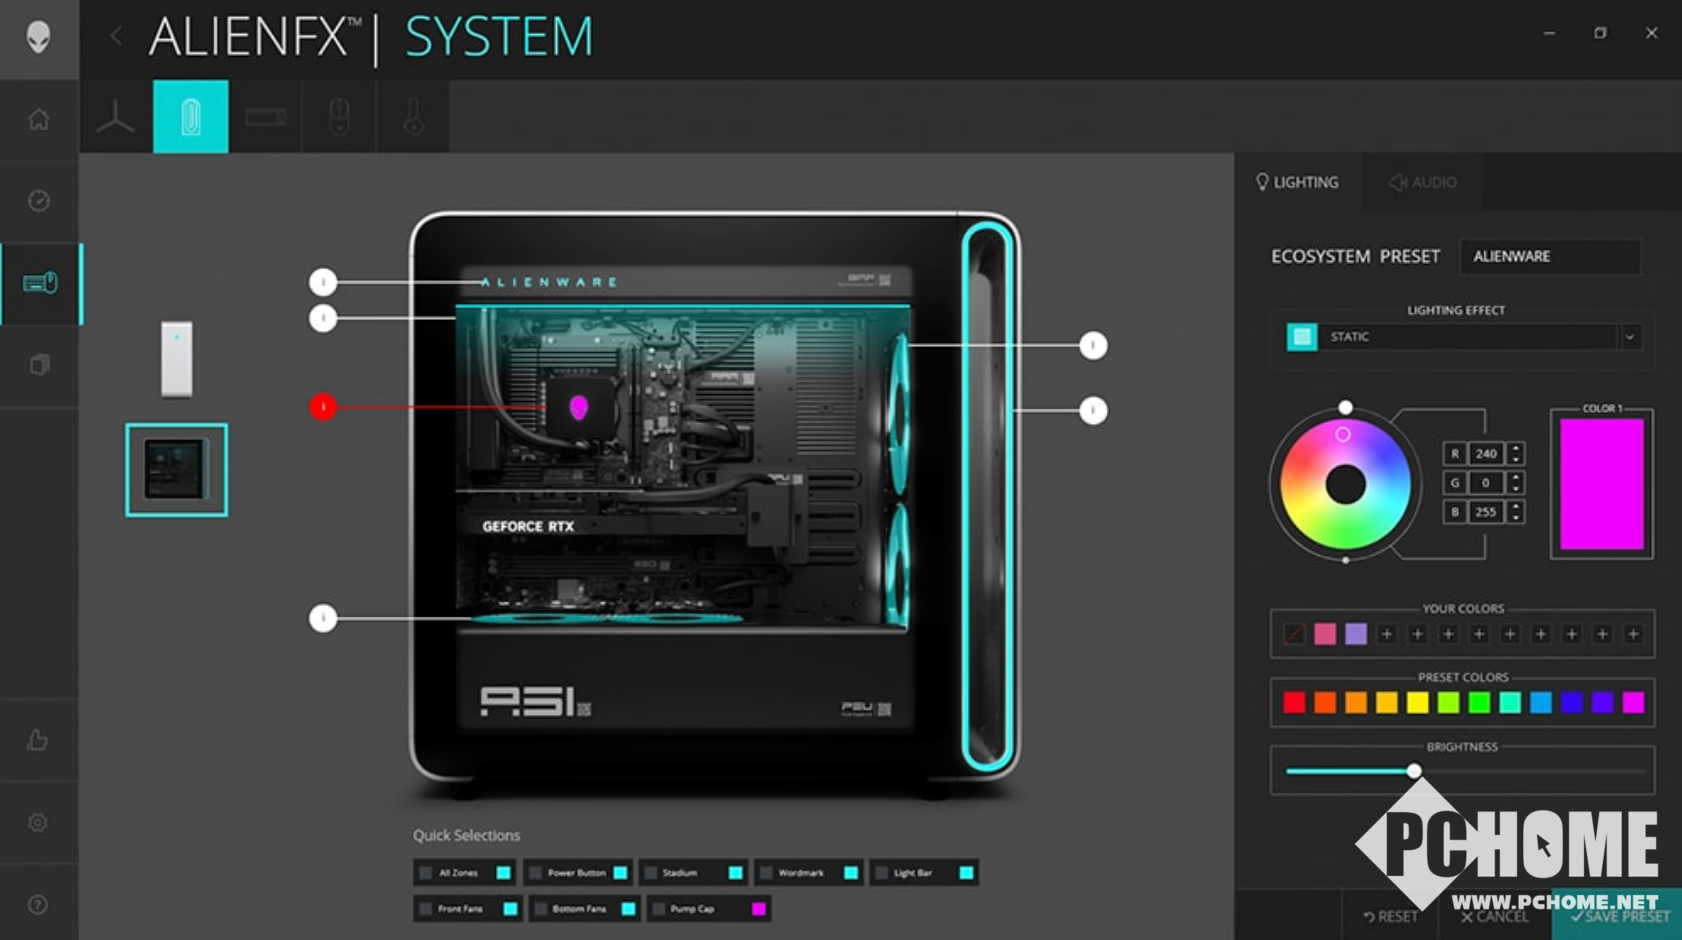Click the thumbs-up feedback icon in sidebar
This screenshot has height=940, width=1682.
click(38, 740)
